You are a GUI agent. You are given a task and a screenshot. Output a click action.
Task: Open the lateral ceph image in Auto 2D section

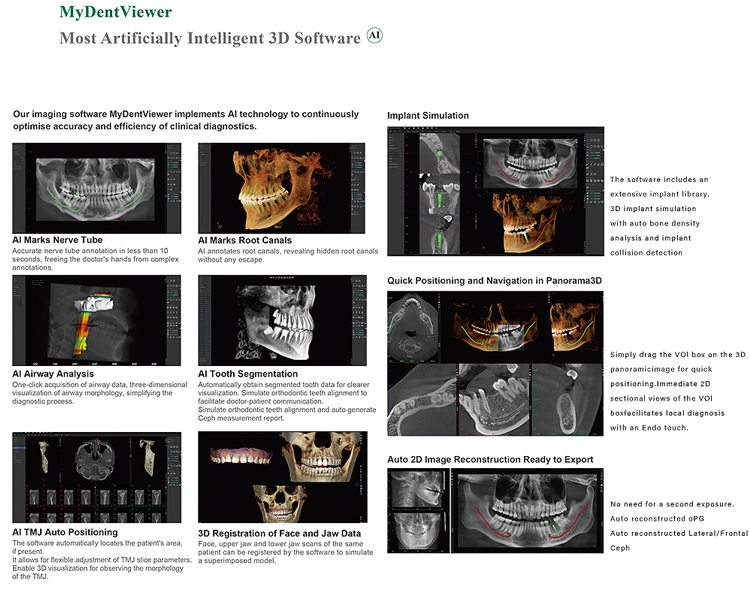[x=418, y=489]
